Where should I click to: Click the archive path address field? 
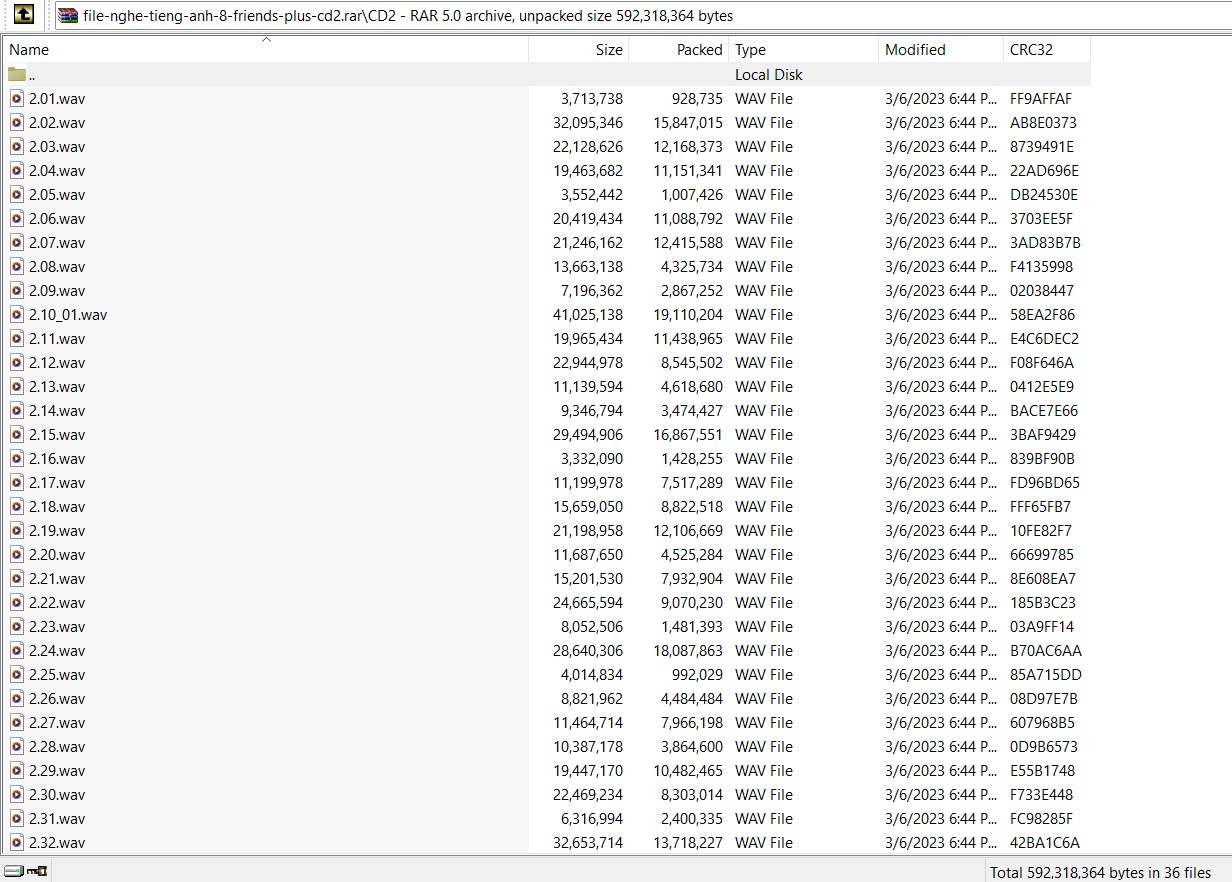[x=600, y=15]
